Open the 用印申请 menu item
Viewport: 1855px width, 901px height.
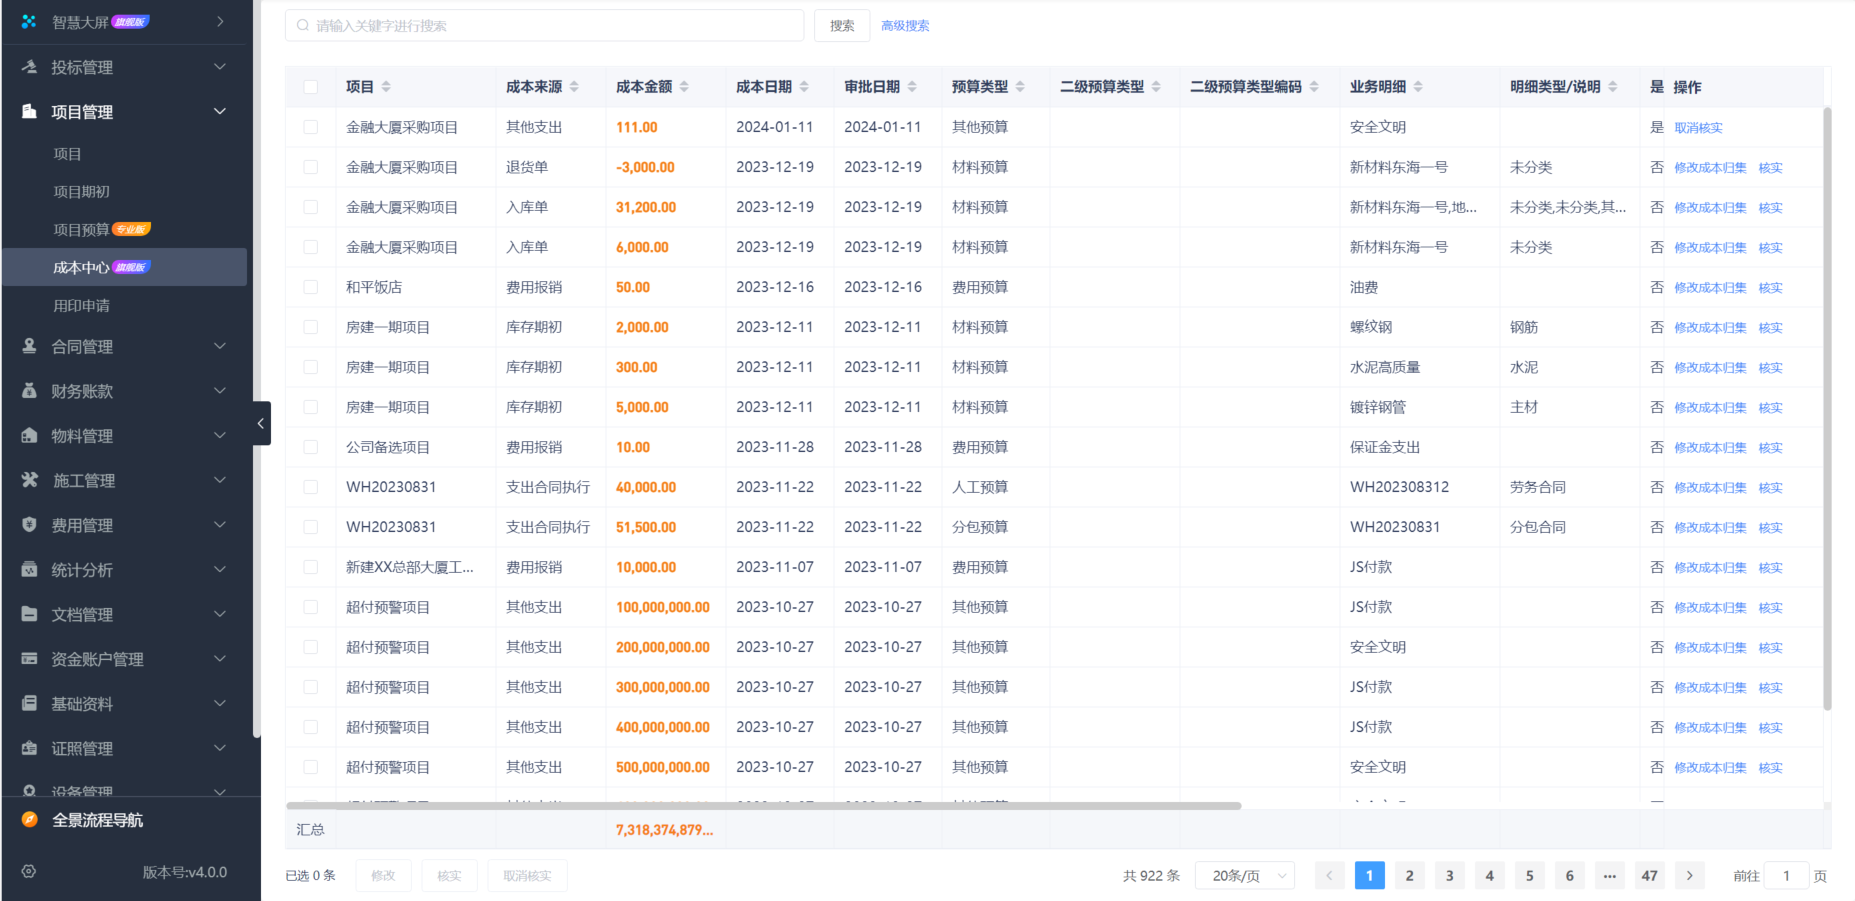81,305
